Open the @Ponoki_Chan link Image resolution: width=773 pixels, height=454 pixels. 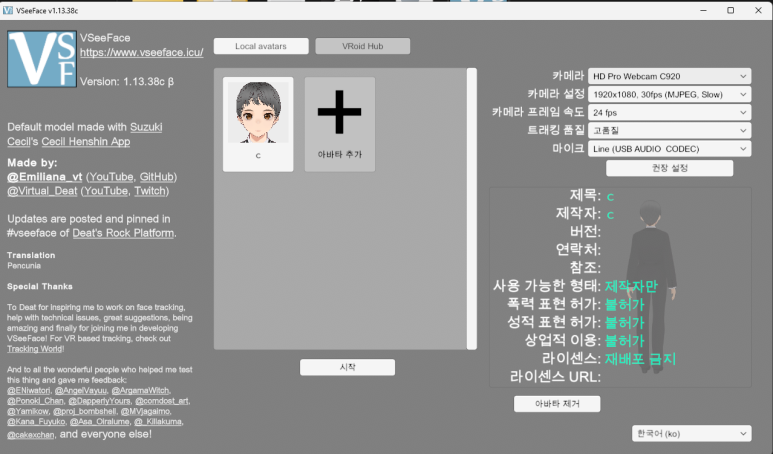pyautogui.click(x=35, y=401)
